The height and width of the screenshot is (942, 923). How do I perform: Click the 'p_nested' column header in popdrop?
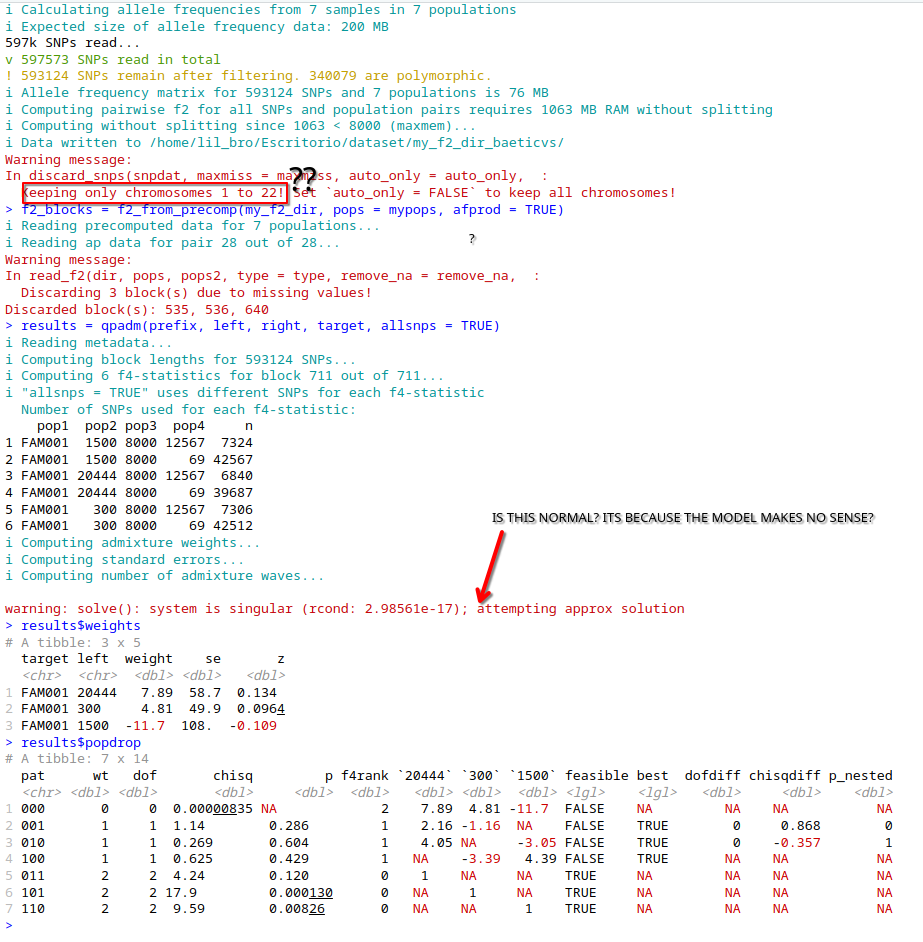click(861, 776)
